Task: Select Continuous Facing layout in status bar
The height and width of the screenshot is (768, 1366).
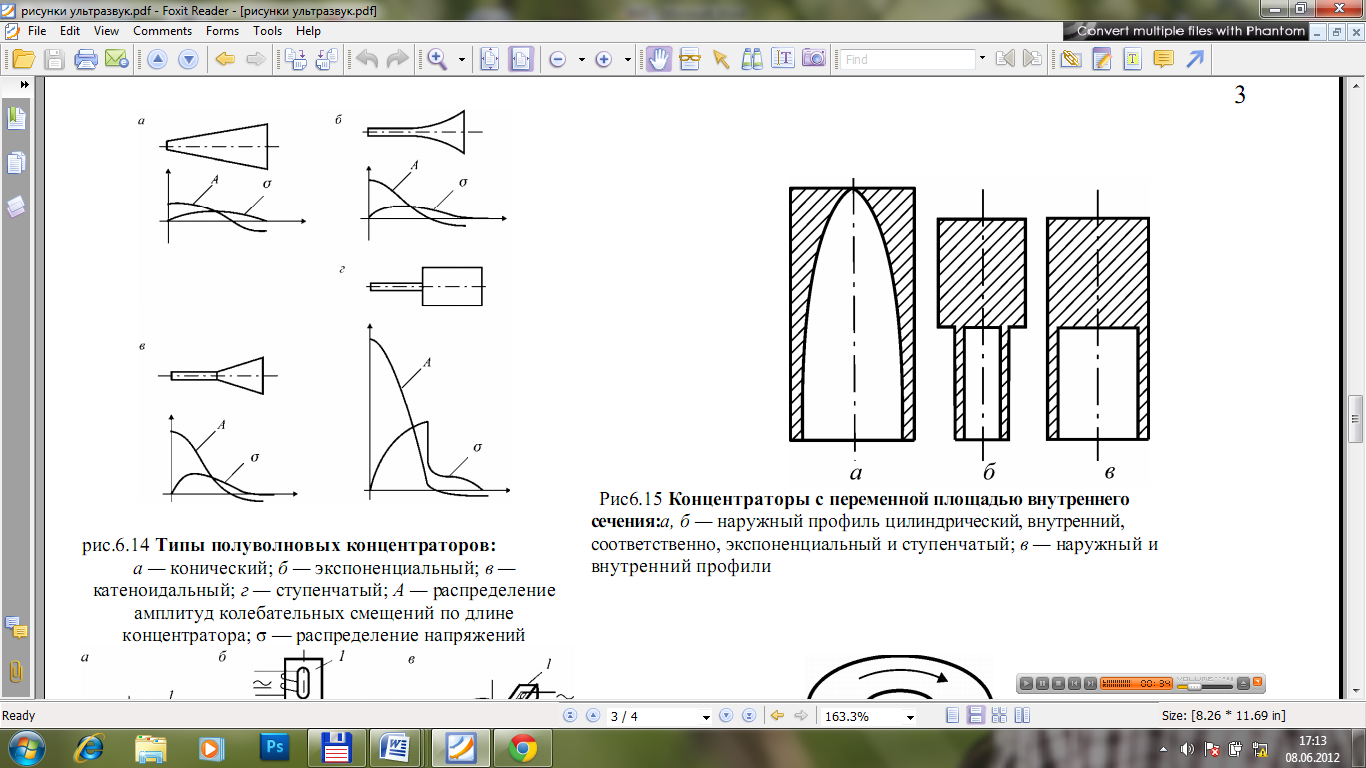Action: 998,716
